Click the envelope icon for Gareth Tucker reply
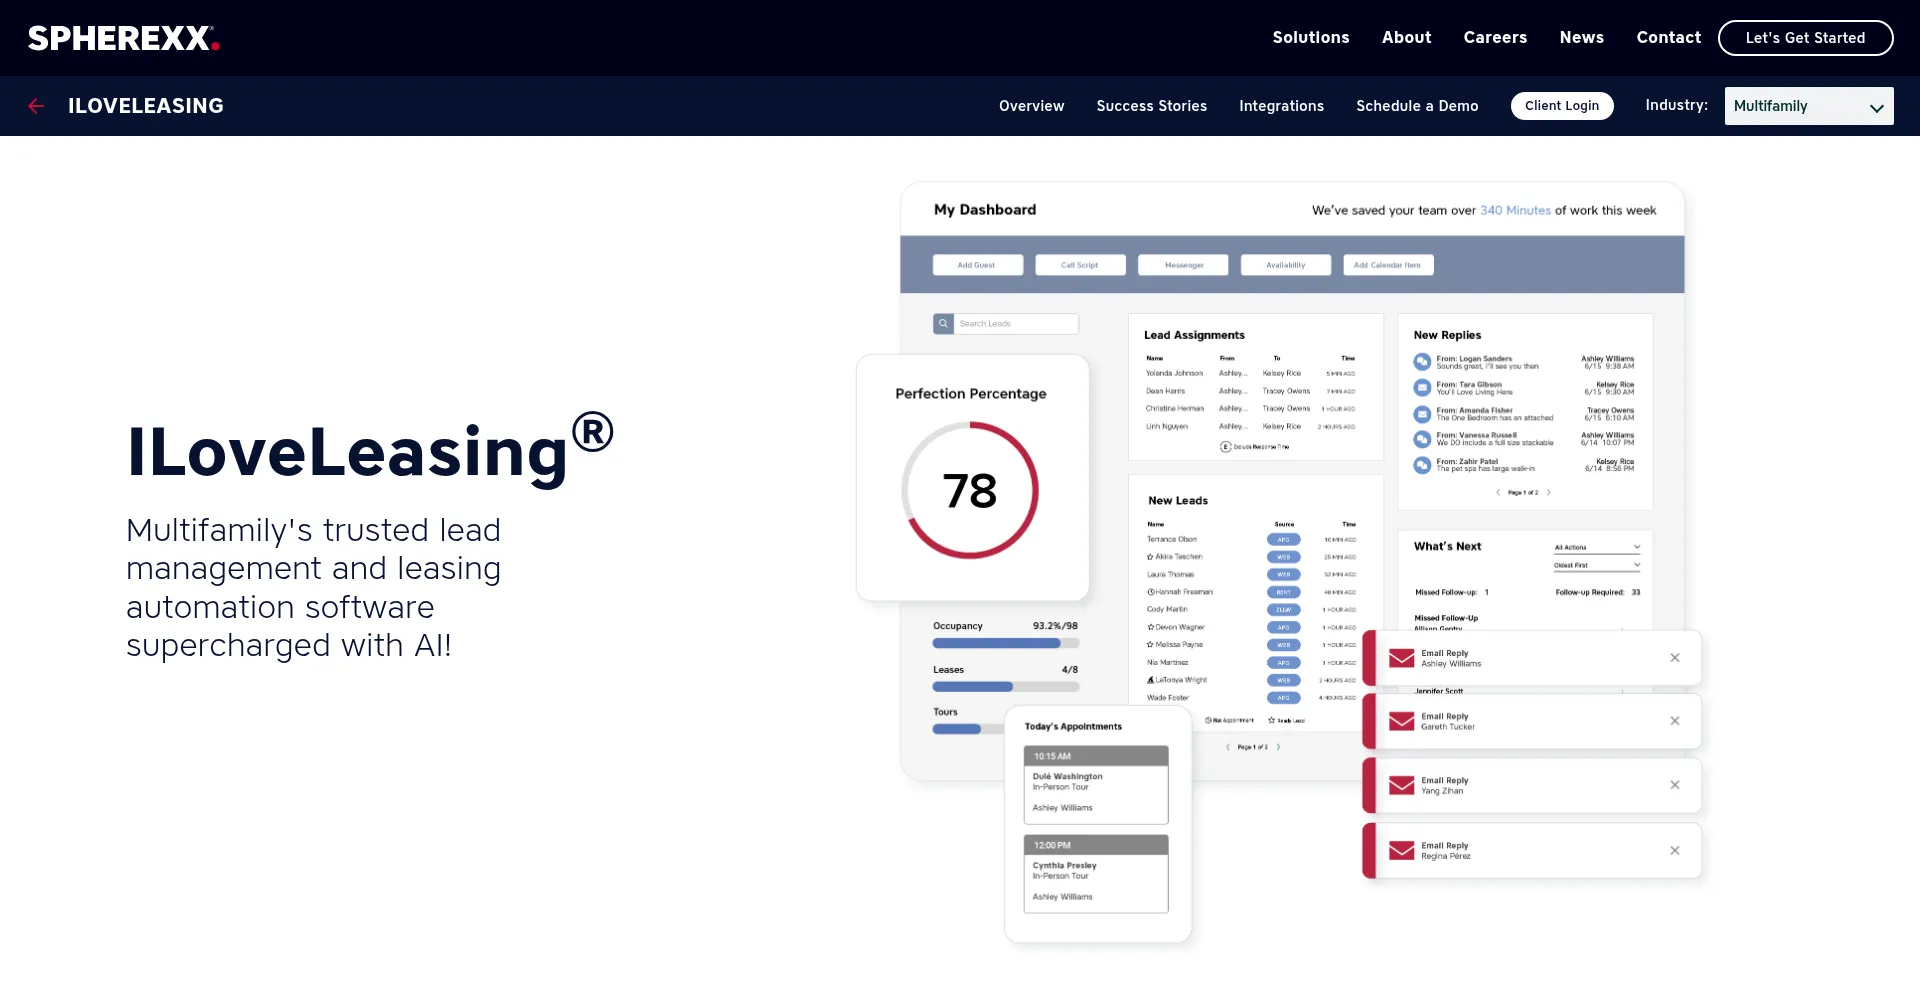This screenshot has width=1920, height=993. [1402, 721]
